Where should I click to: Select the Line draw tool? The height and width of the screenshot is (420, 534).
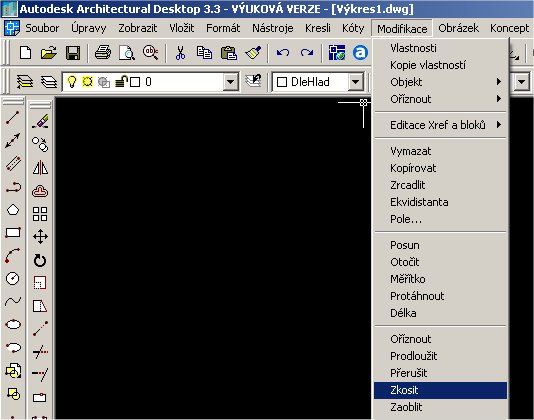tap(13, 118)
